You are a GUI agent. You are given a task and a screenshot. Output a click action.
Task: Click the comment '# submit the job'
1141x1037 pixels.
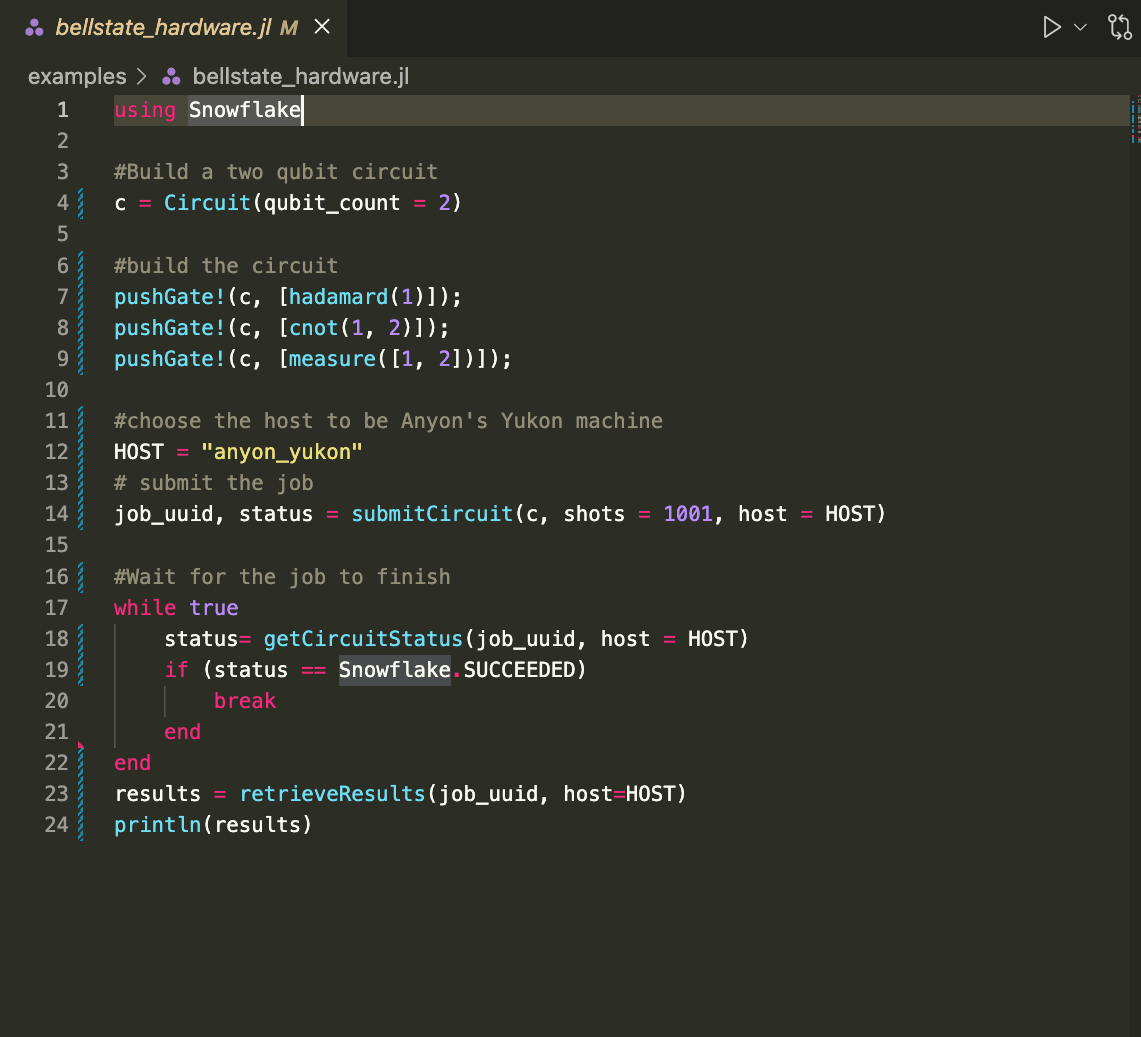coord(214,483)
